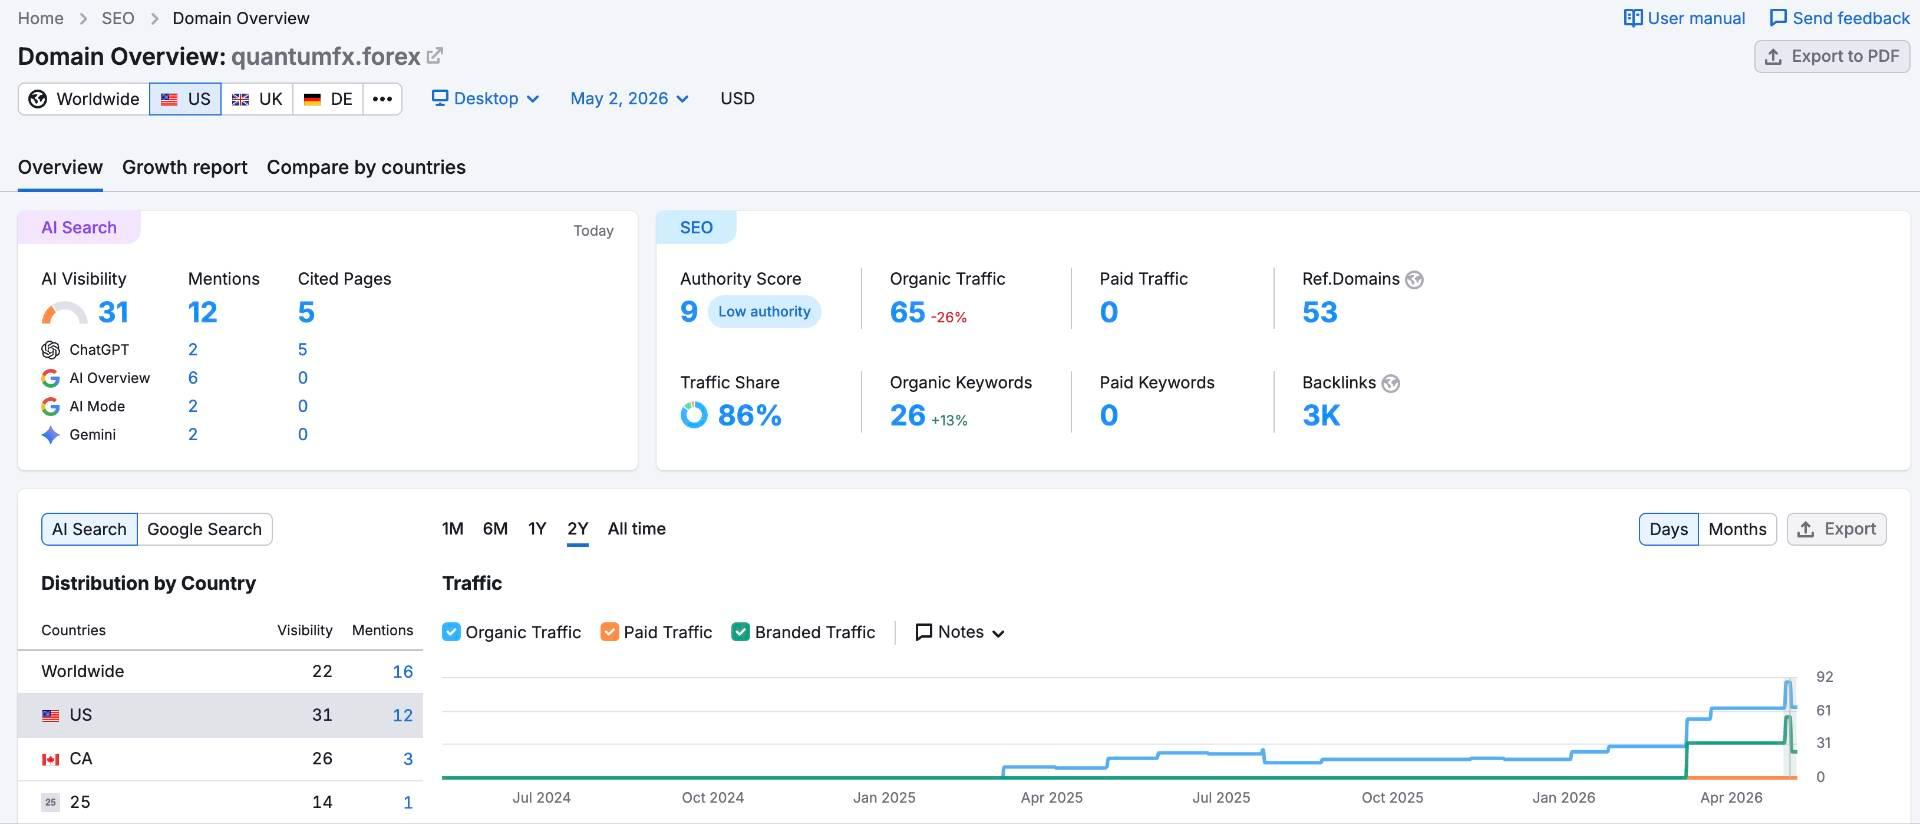Open external link icon beside quantumfx.forex
The width and height of the screenshot is (1920, 824).
[x=435, y=56]
